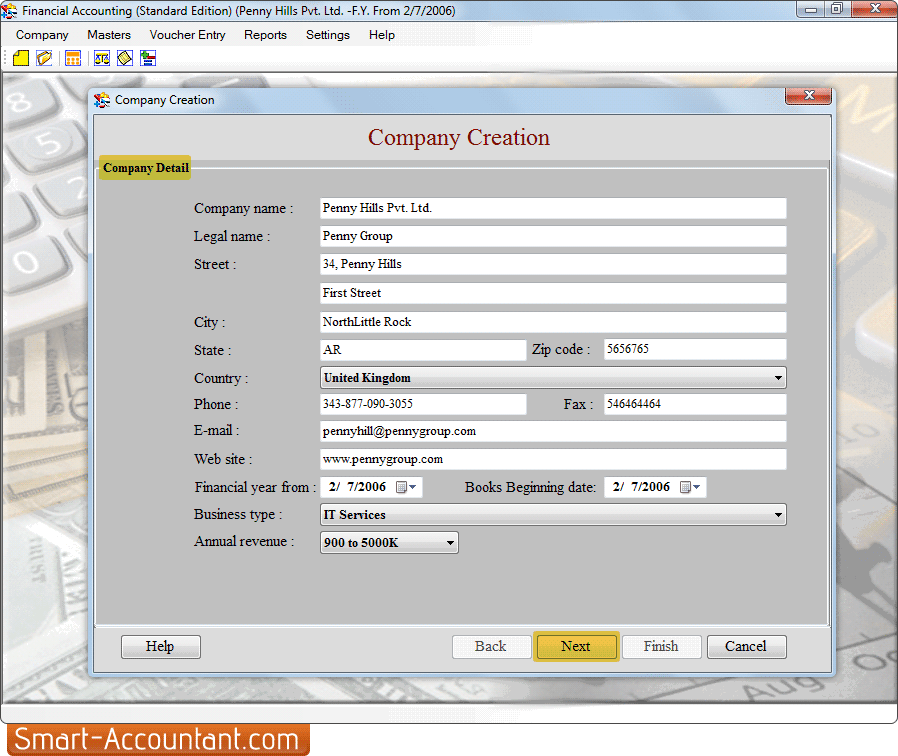The width and height of the screenshot is (898, 756).
Task: Click the Fax input field
Action: [695, 404]
